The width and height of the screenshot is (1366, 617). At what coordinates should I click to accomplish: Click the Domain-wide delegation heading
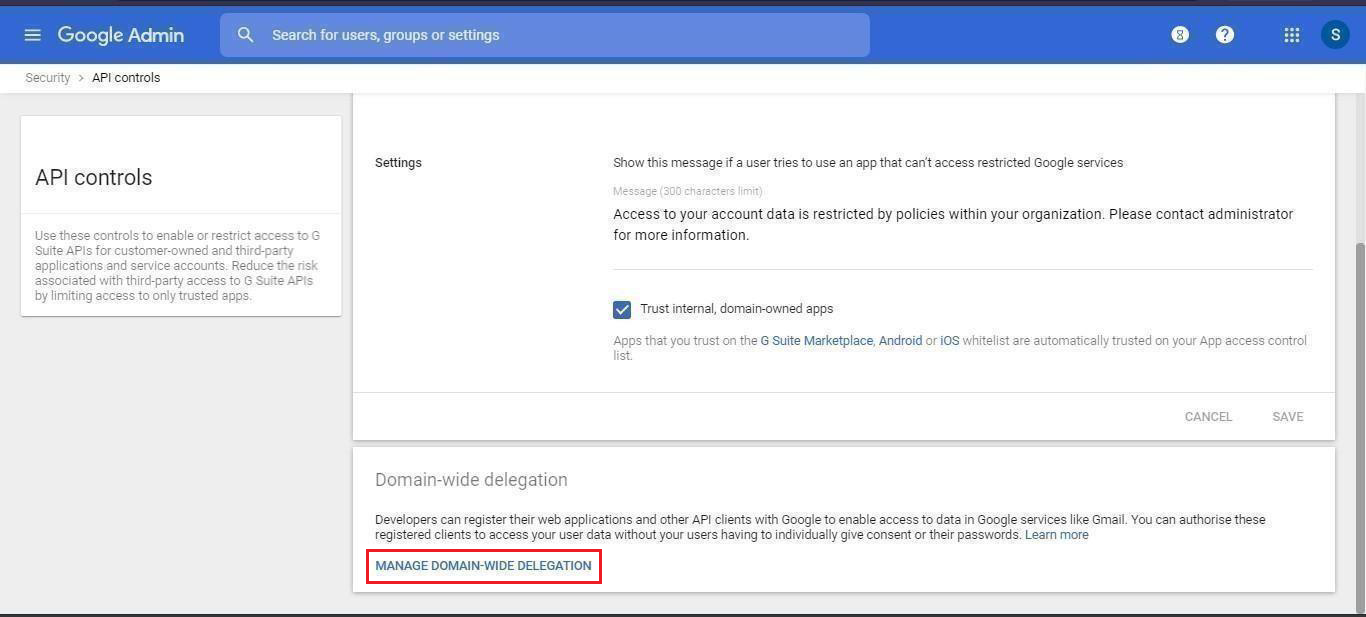pos(471,480)
